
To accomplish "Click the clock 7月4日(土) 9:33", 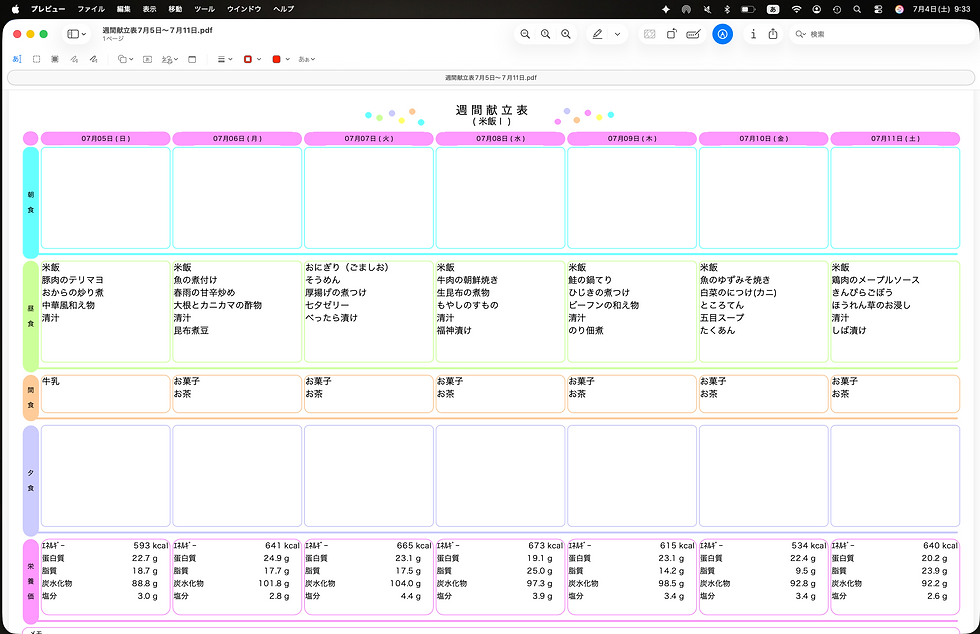I will click(941, 9).
